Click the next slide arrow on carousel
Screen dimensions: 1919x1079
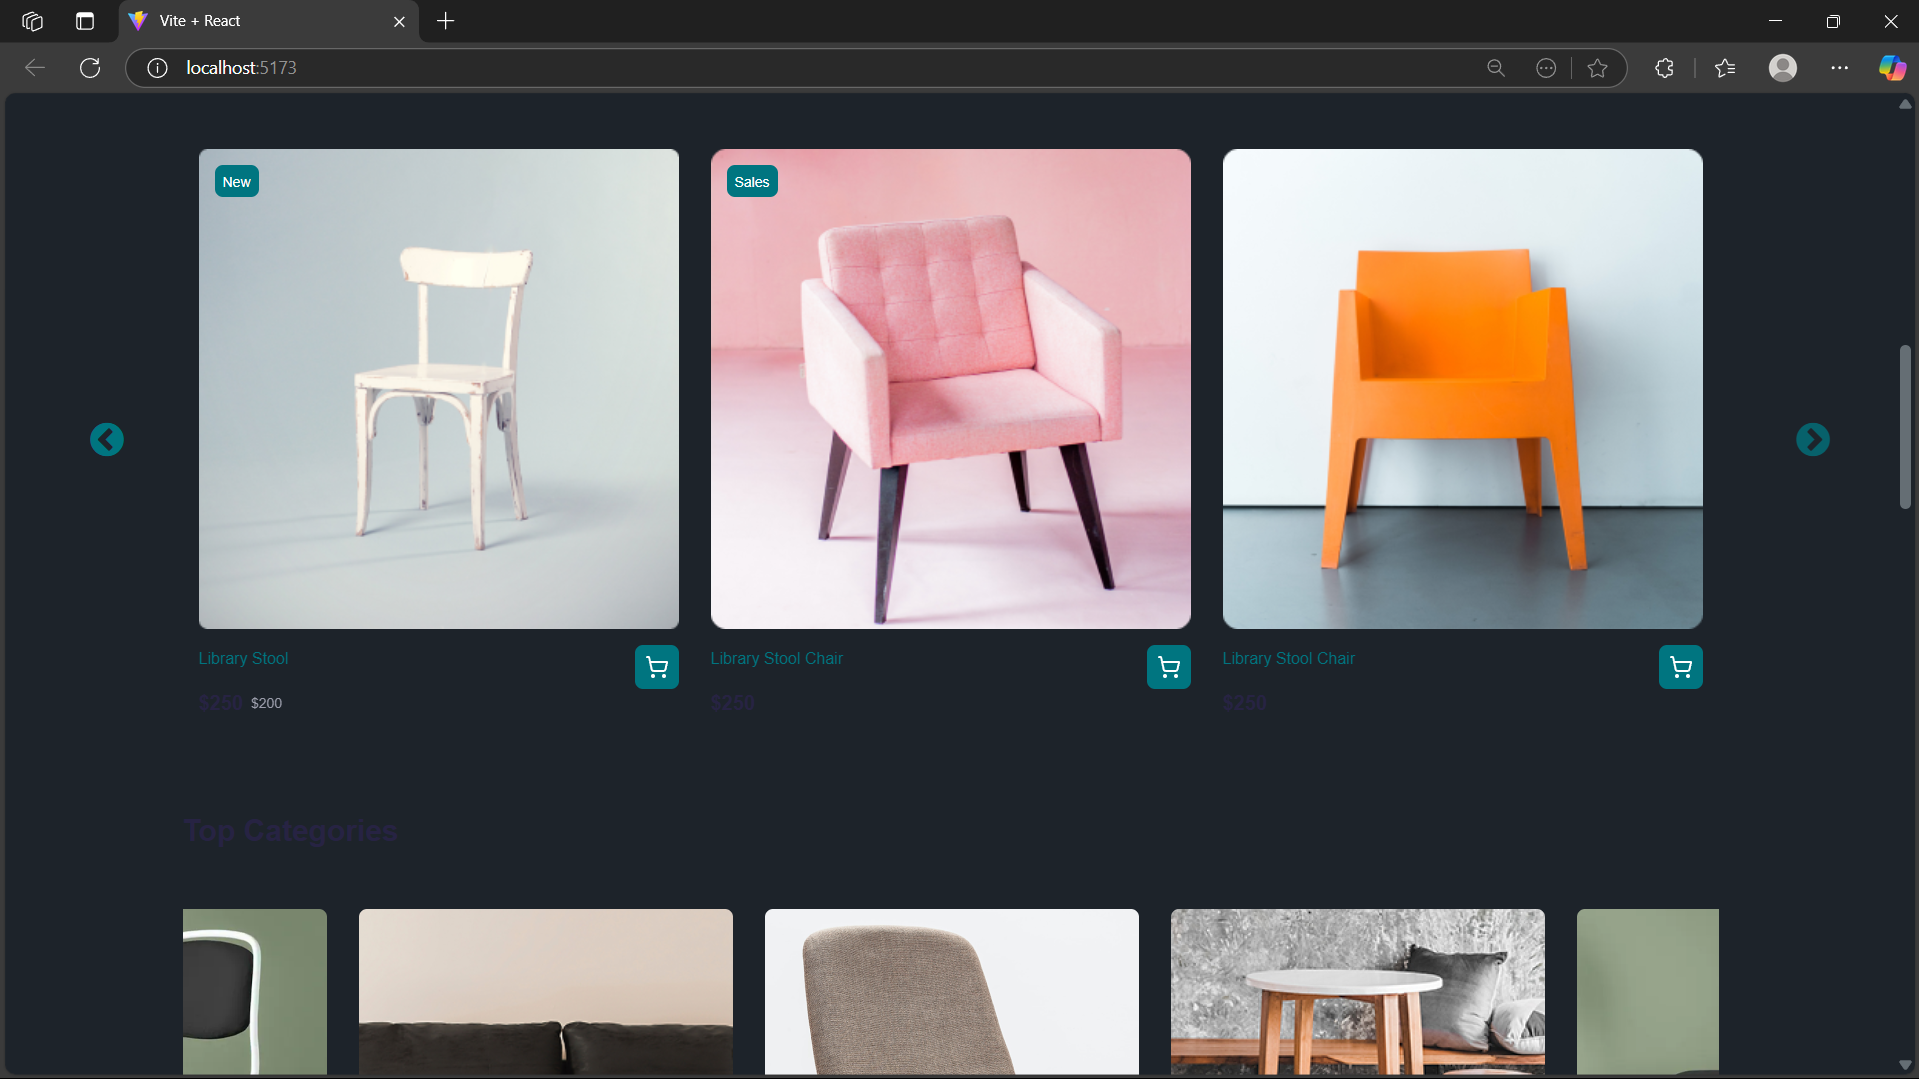tap(1812, 439)
